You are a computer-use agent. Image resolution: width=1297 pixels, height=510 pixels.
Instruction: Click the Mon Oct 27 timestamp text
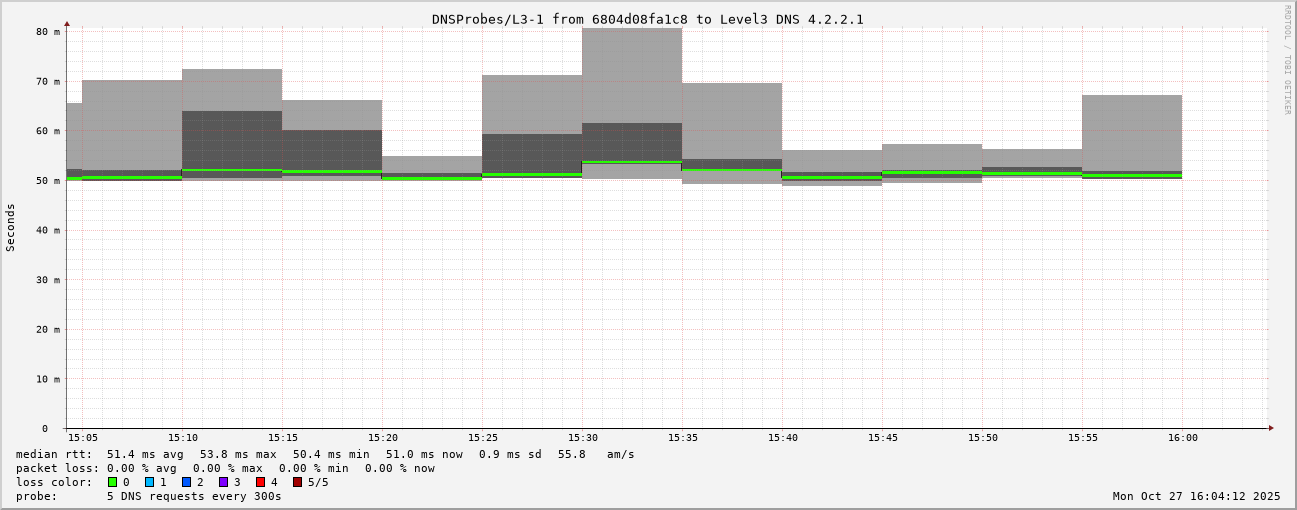[x=1196, y=496]
